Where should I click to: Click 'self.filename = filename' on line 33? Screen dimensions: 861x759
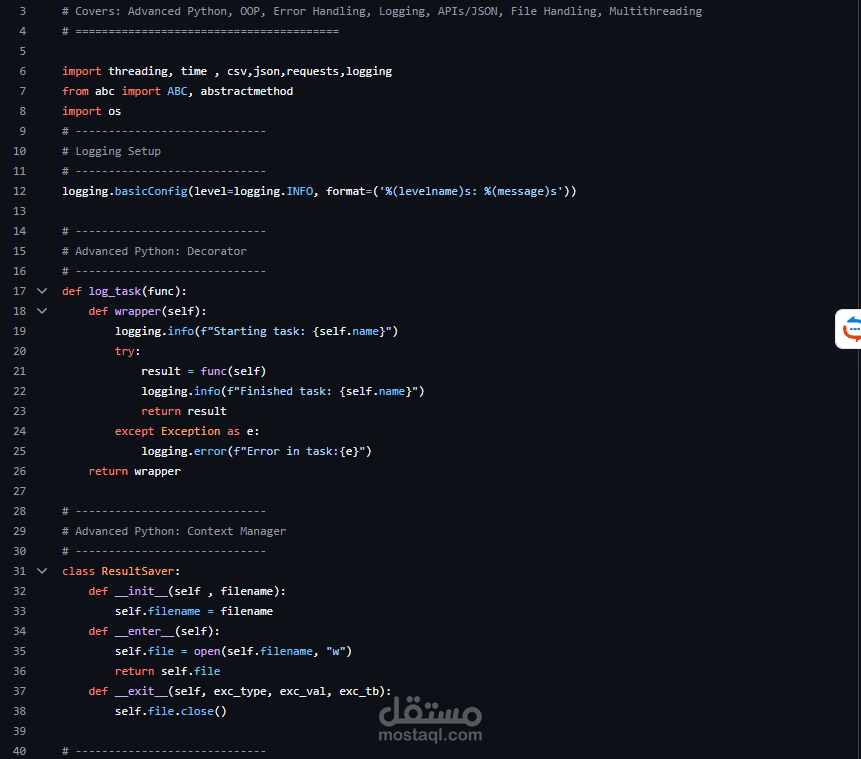click(x=194, y=611)
